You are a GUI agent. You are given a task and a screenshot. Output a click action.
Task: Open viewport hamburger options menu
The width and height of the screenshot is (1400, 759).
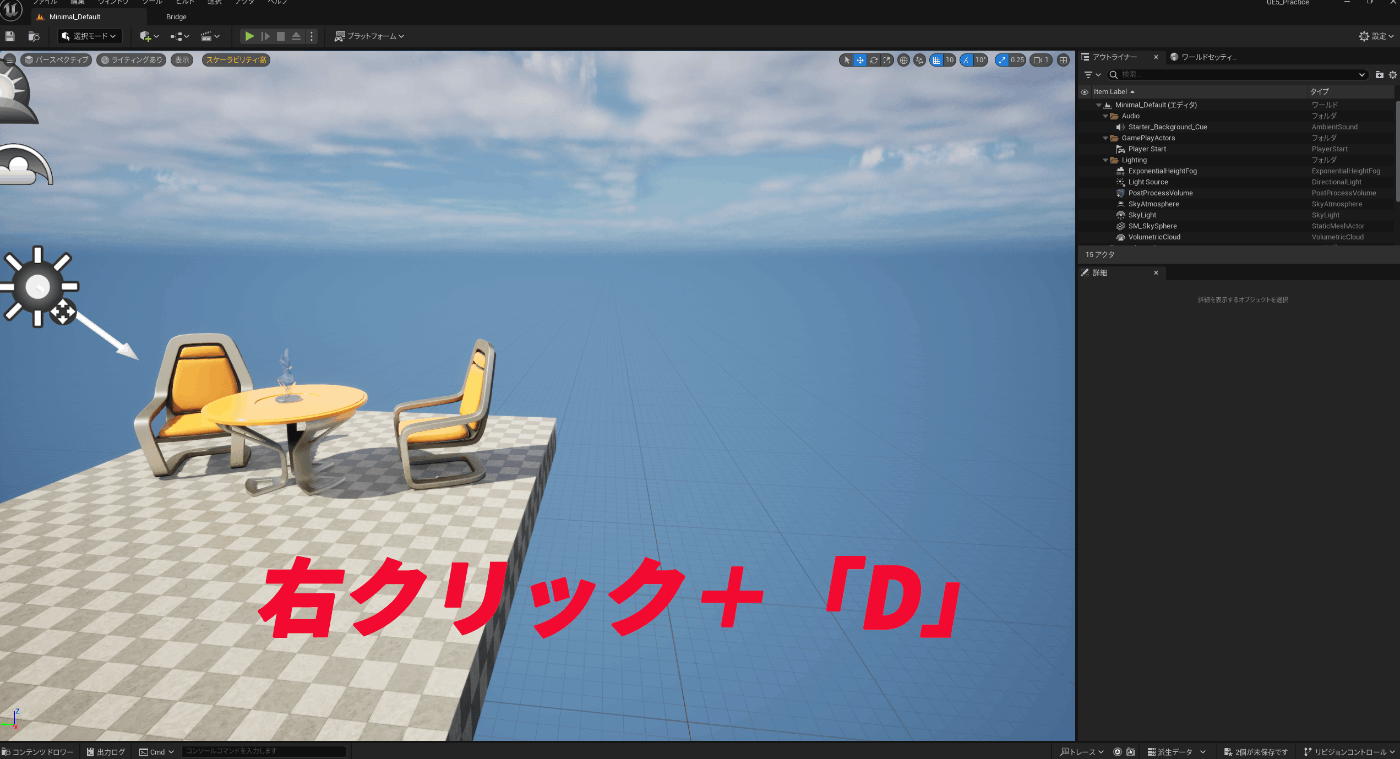click(x=10, y=60)
